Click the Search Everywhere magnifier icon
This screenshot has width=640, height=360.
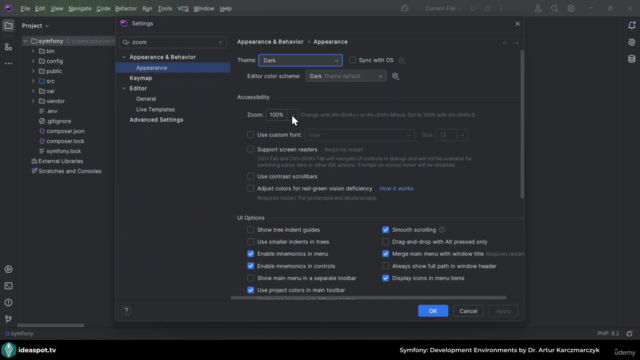(x=554, y=9)
